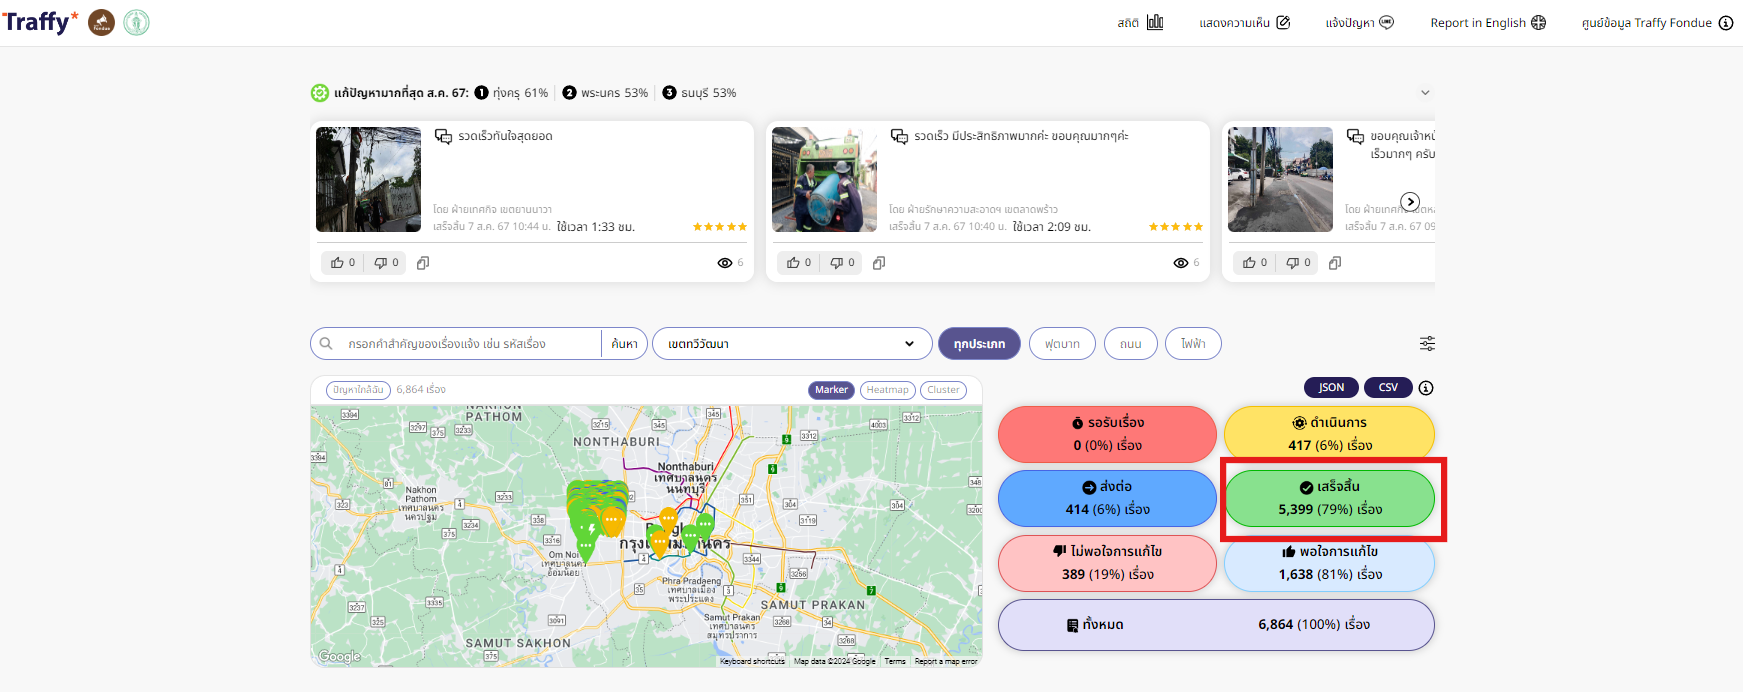Click next arrow on feedback carousel
This screenshot has height=692, width=1743.
[1410, 202]
